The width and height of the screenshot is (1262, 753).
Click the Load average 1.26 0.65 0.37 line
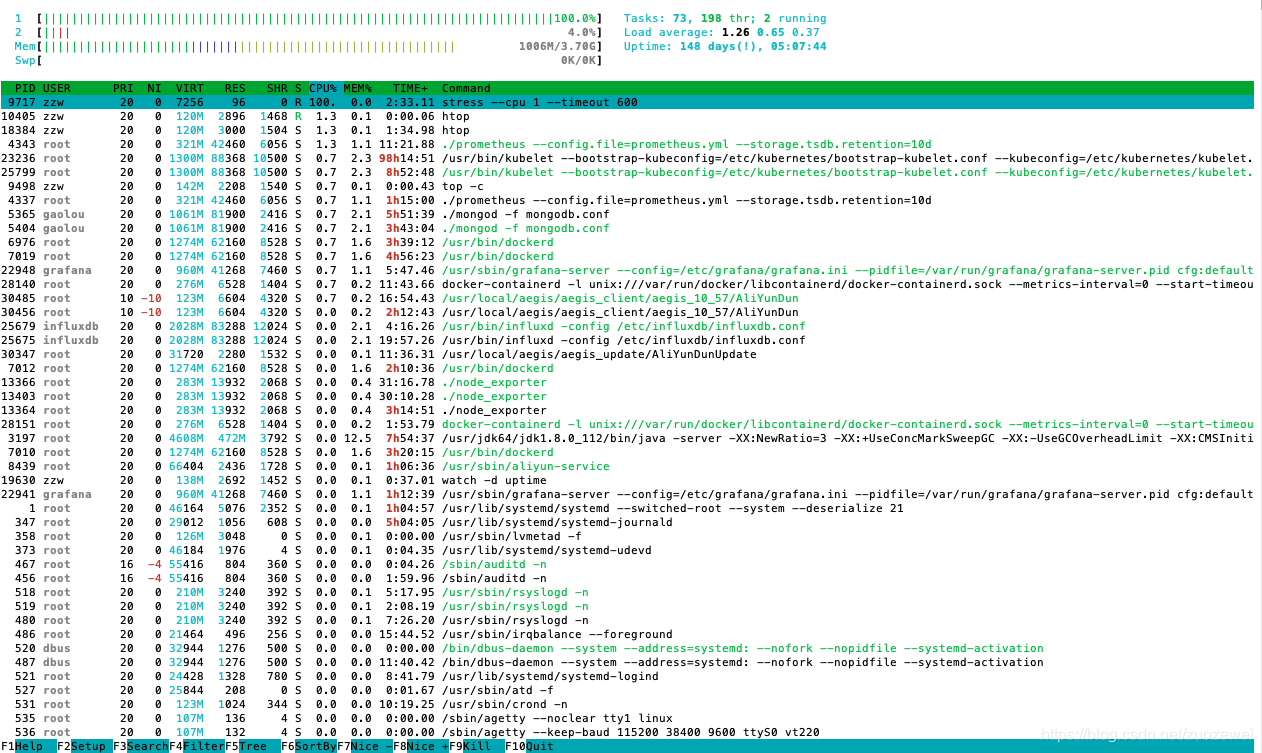coord(721,32)
